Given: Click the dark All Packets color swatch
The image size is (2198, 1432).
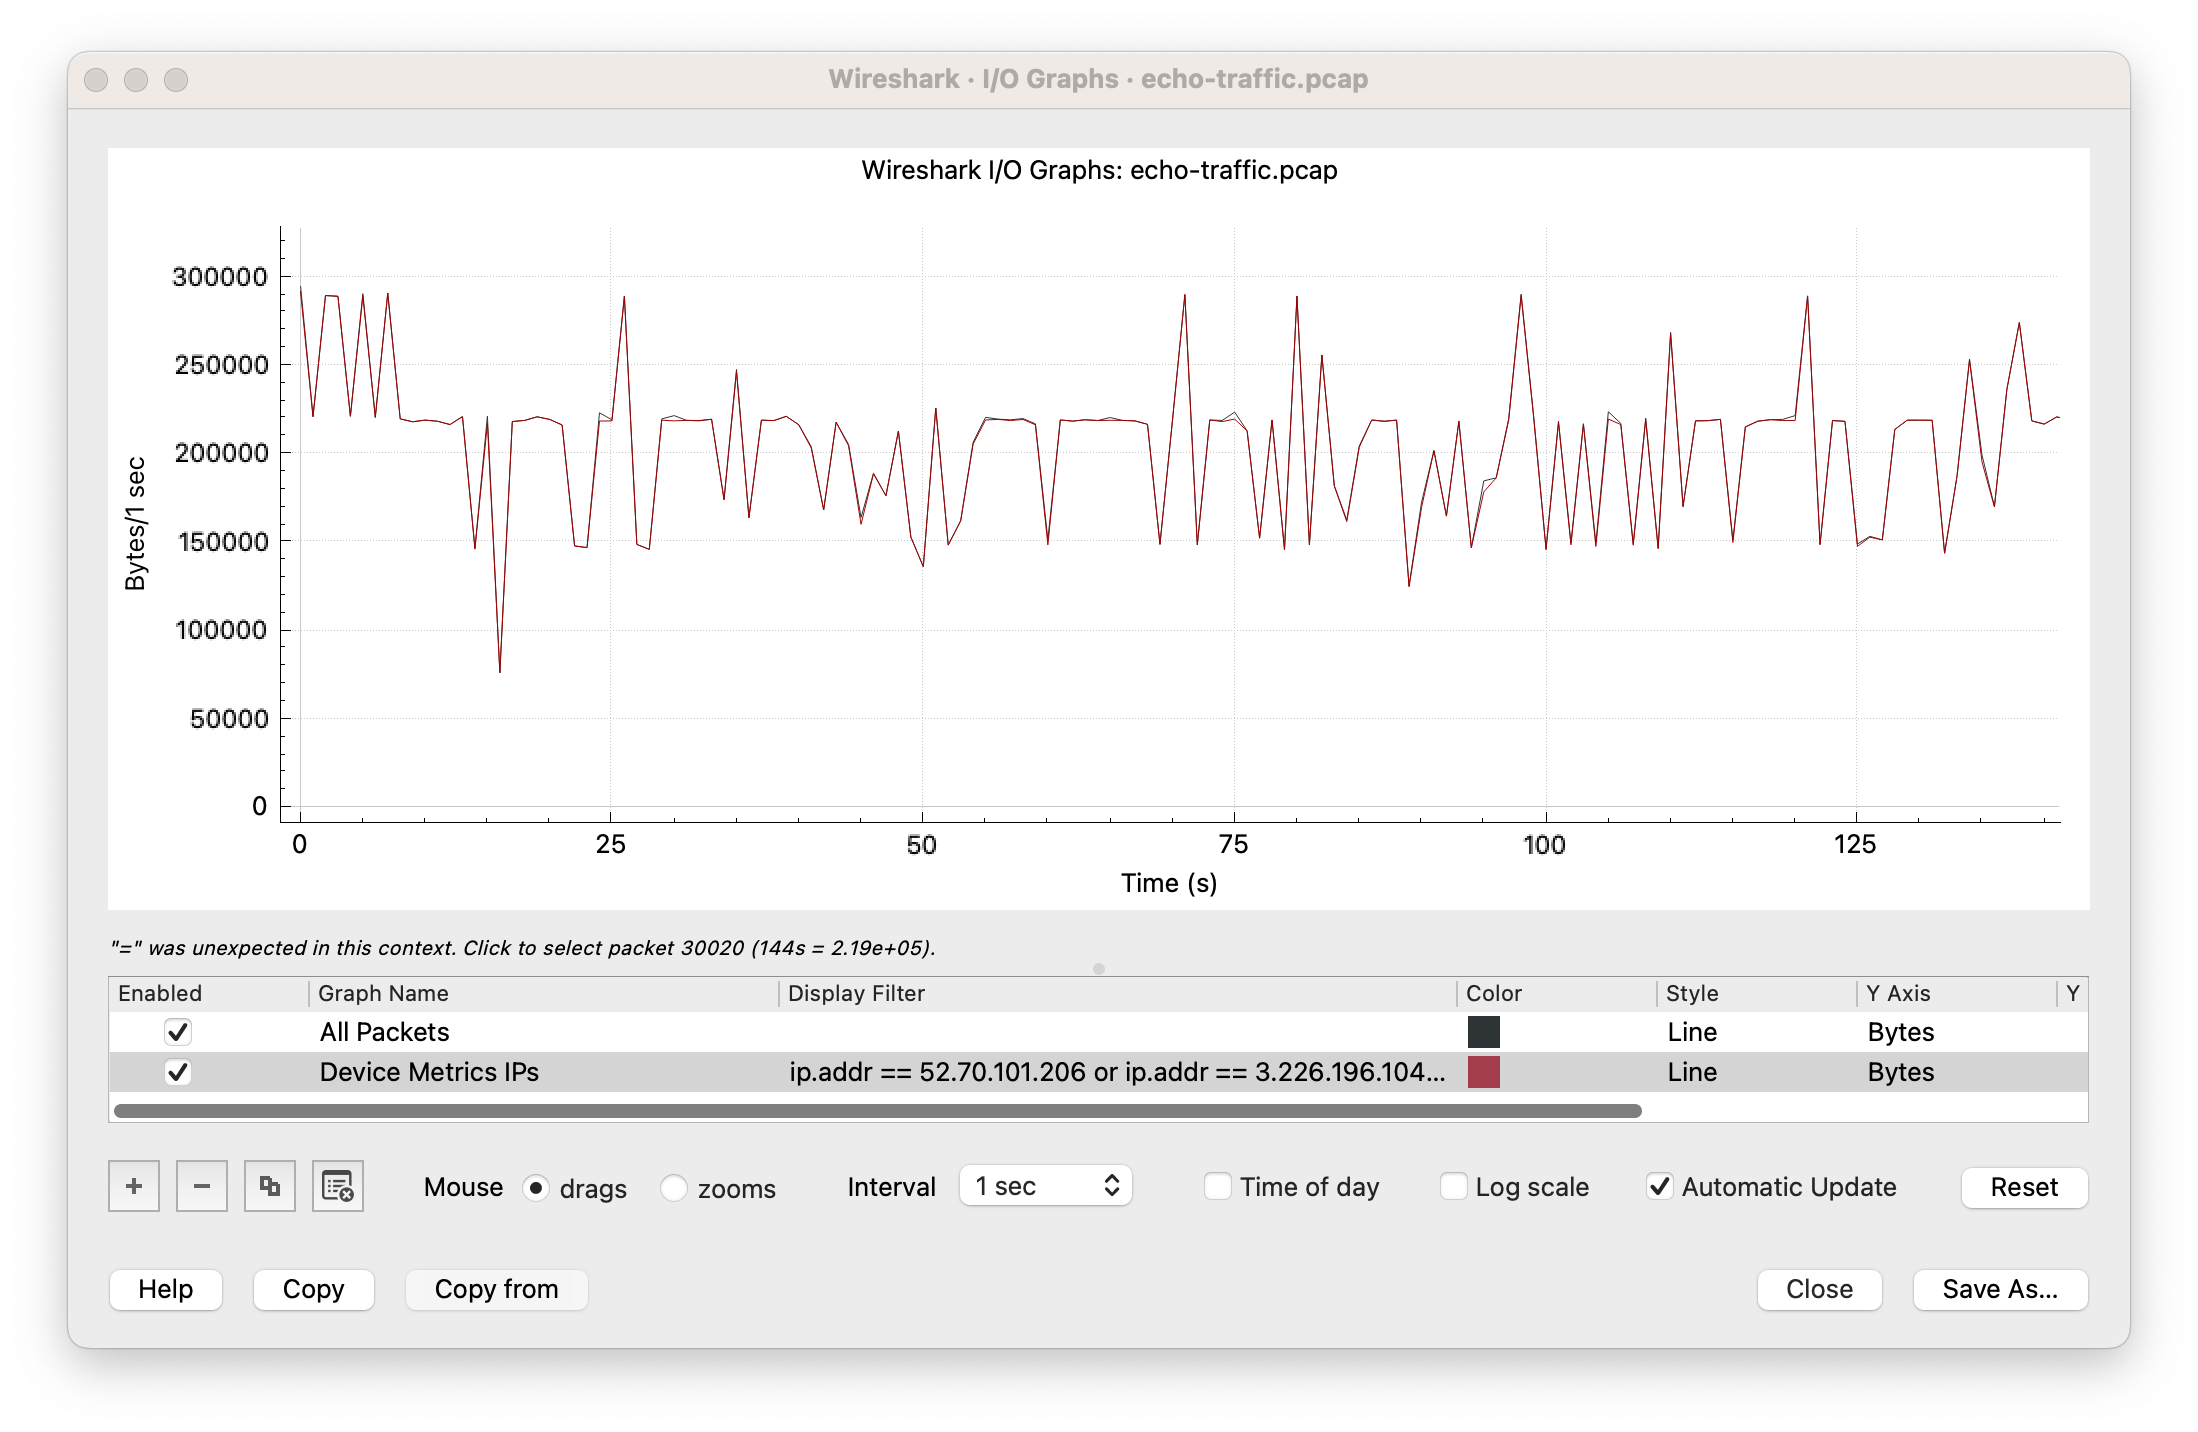Looking at the screenshot, I should coord(1483,1031).
